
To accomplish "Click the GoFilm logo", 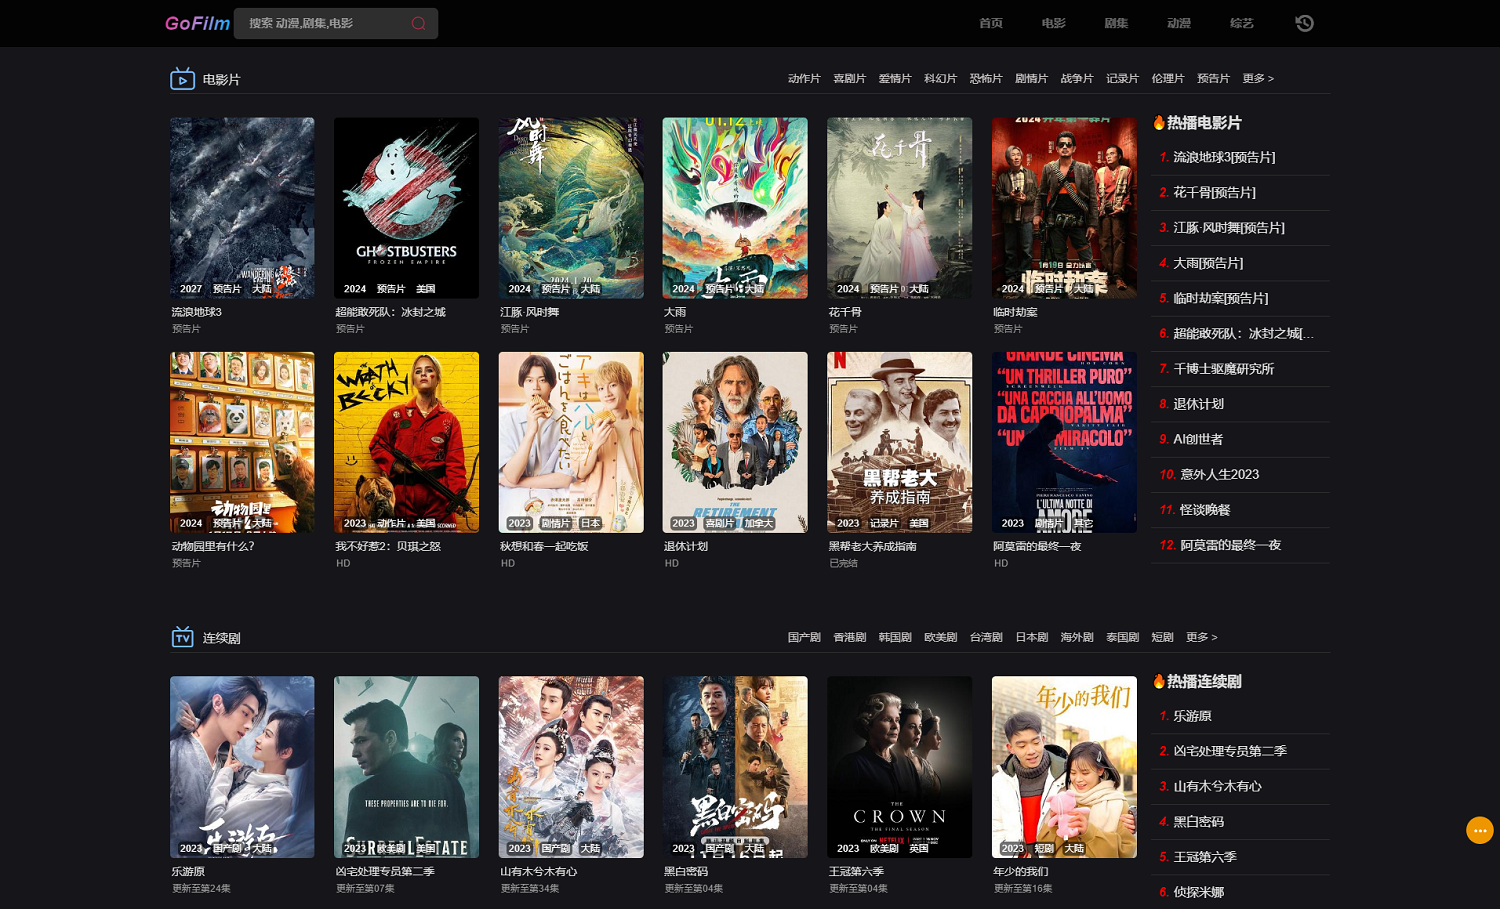I will point(197,23).
